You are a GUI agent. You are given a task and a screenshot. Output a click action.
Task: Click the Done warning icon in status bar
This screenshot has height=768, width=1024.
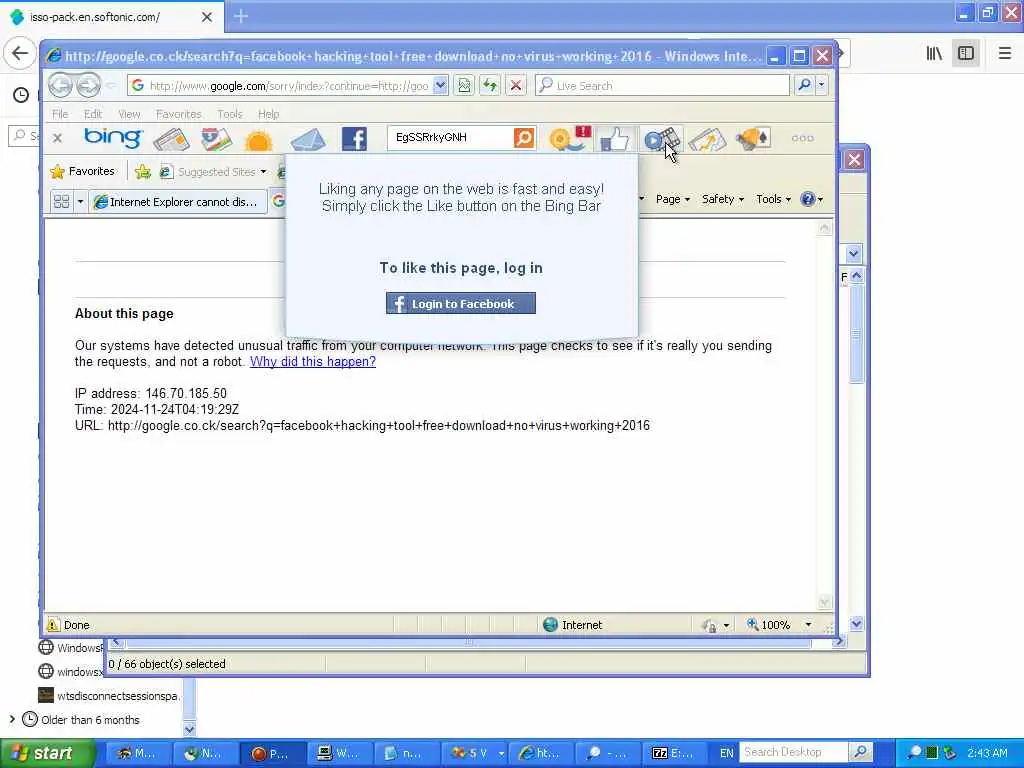pos(53,625)
